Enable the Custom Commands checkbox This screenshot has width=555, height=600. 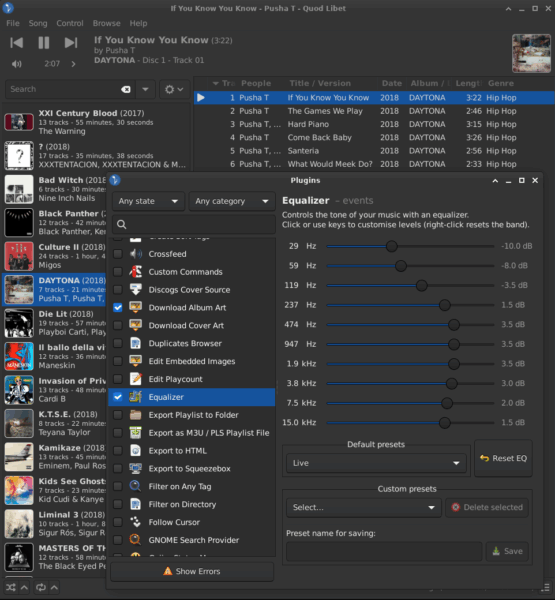[x=118, y=272]
